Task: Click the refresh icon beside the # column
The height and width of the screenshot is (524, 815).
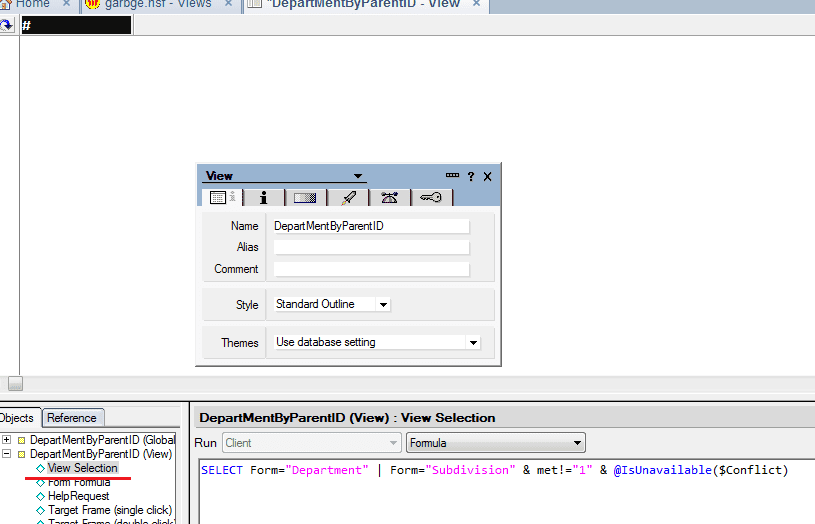Action: click(7, 25)
